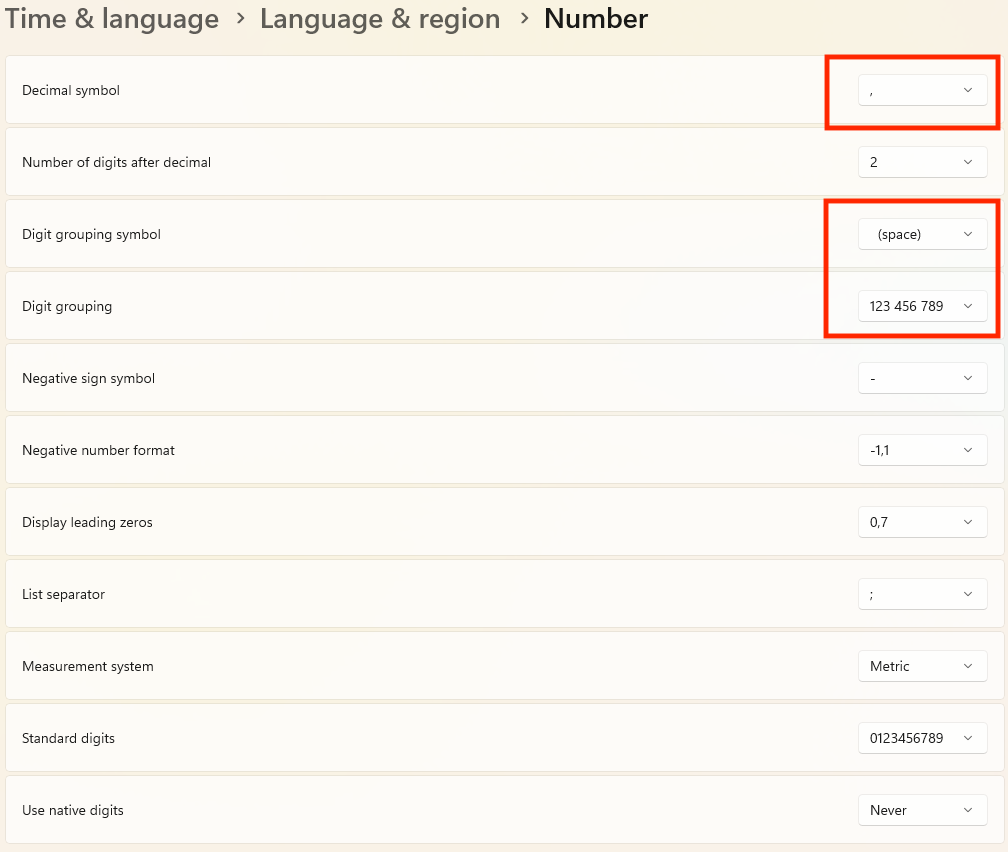
Task: Open the List separator dropdown
Action: (x=922, y=594)
